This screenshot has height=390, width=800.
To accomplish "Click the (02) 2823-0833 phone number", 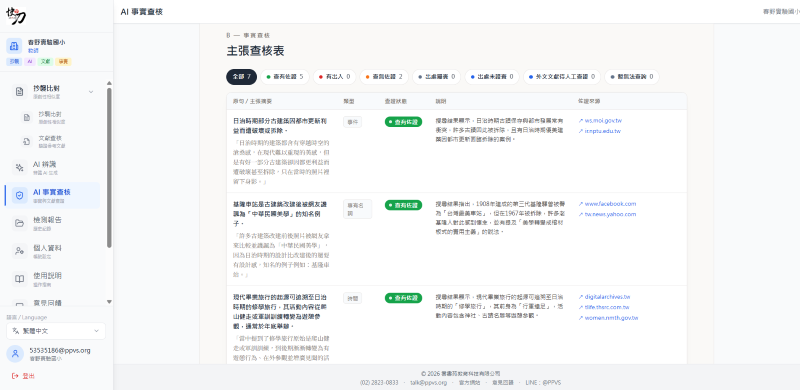I will (379, 382).
